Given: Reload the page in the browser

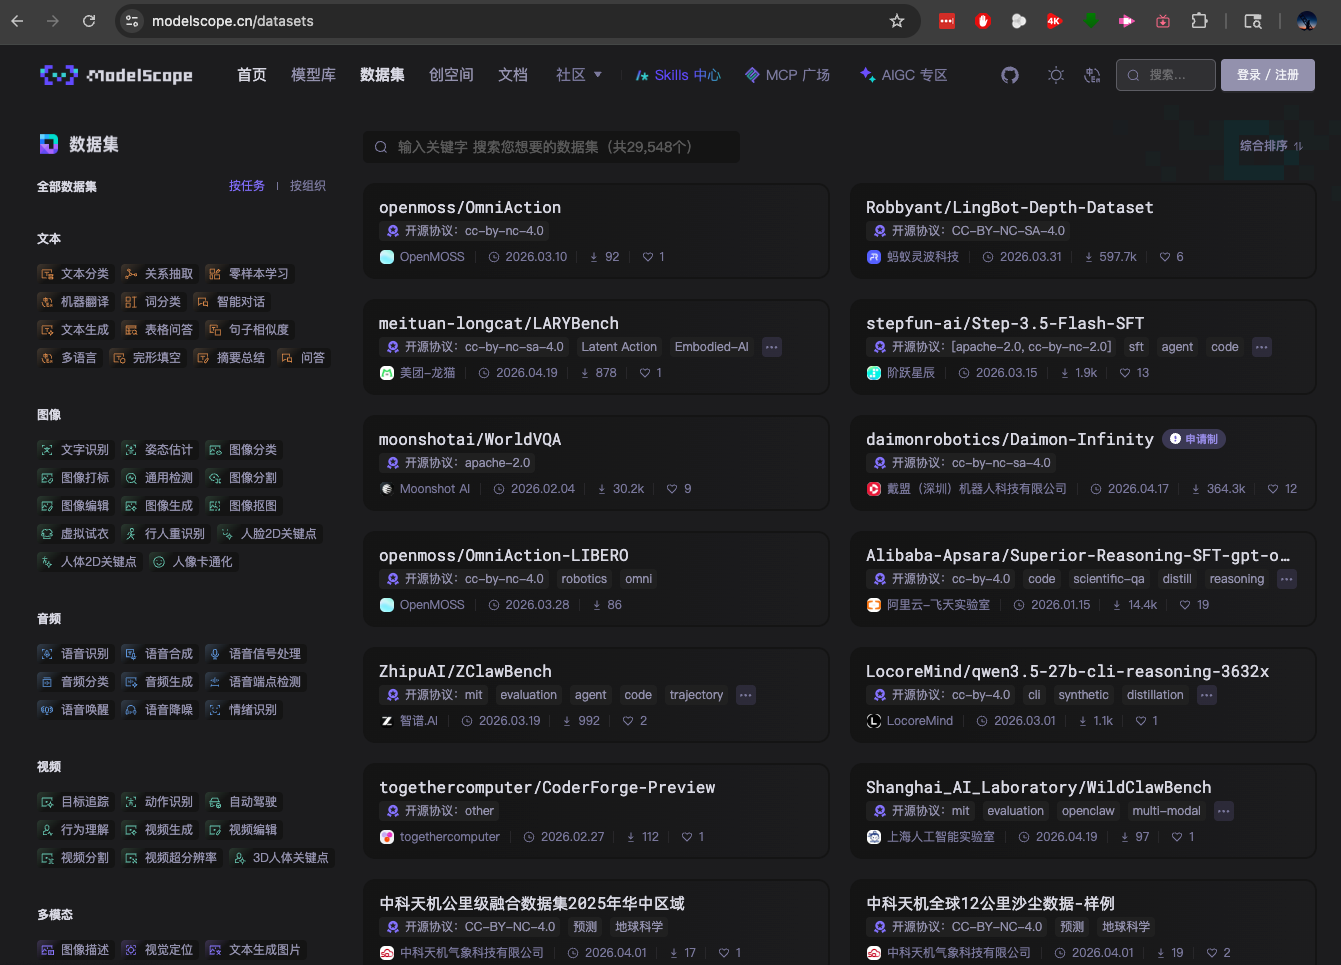Looking at the screenshot, I should 89,21.
